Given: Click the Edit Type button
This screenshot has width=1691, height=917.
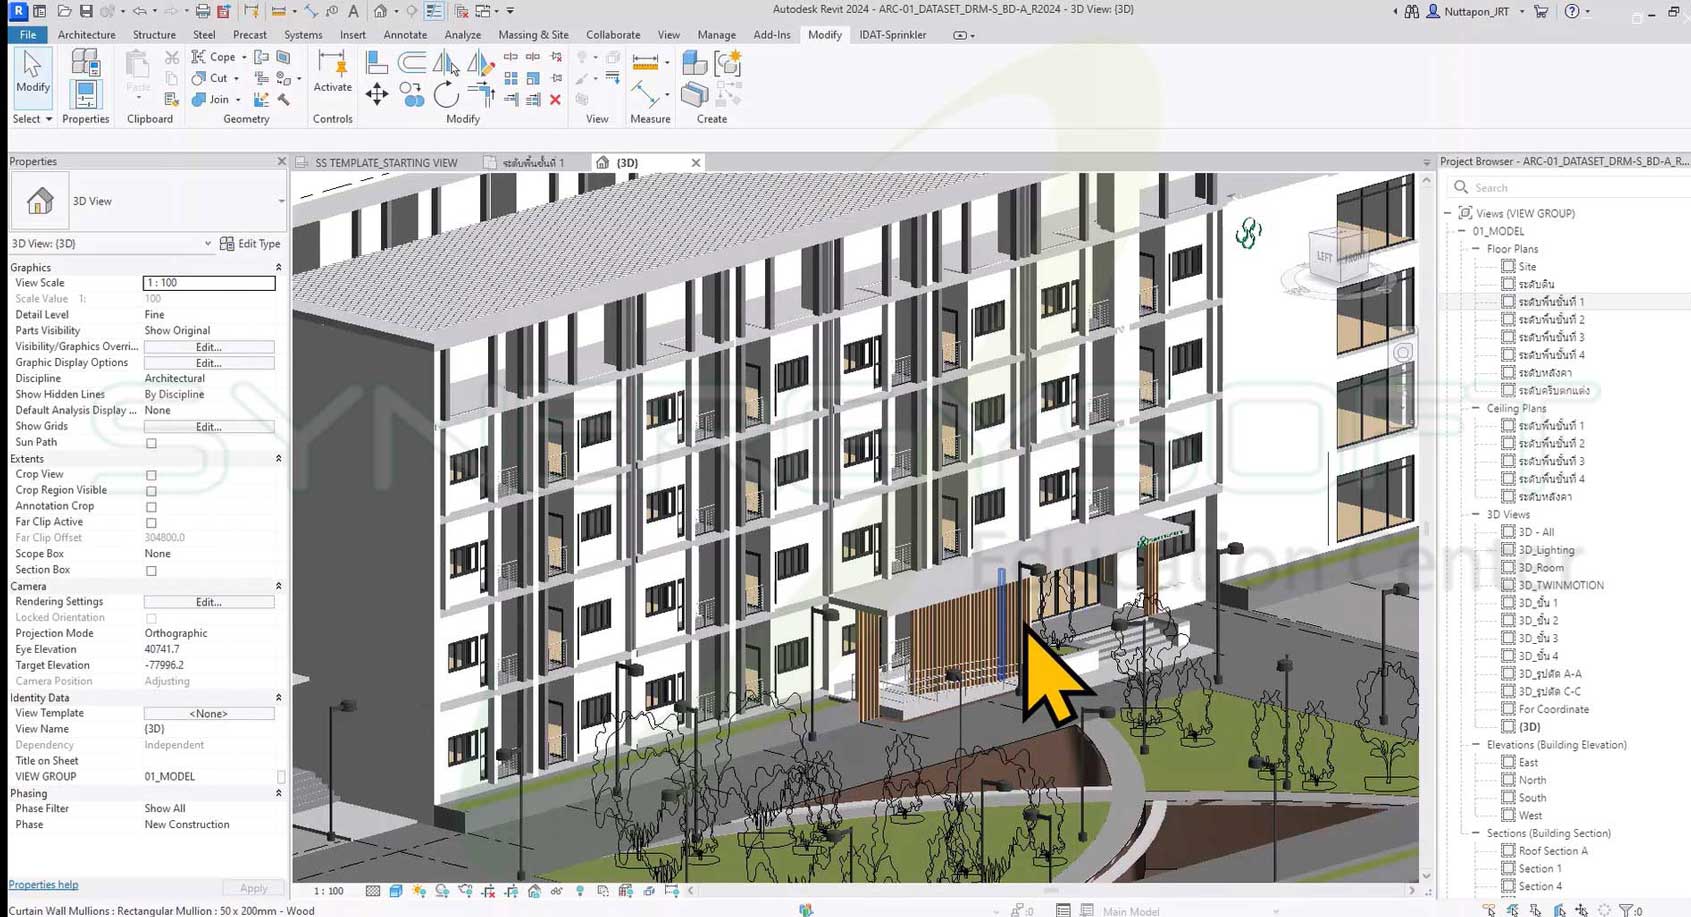Looking at the screenshot, I should [250, 244].
